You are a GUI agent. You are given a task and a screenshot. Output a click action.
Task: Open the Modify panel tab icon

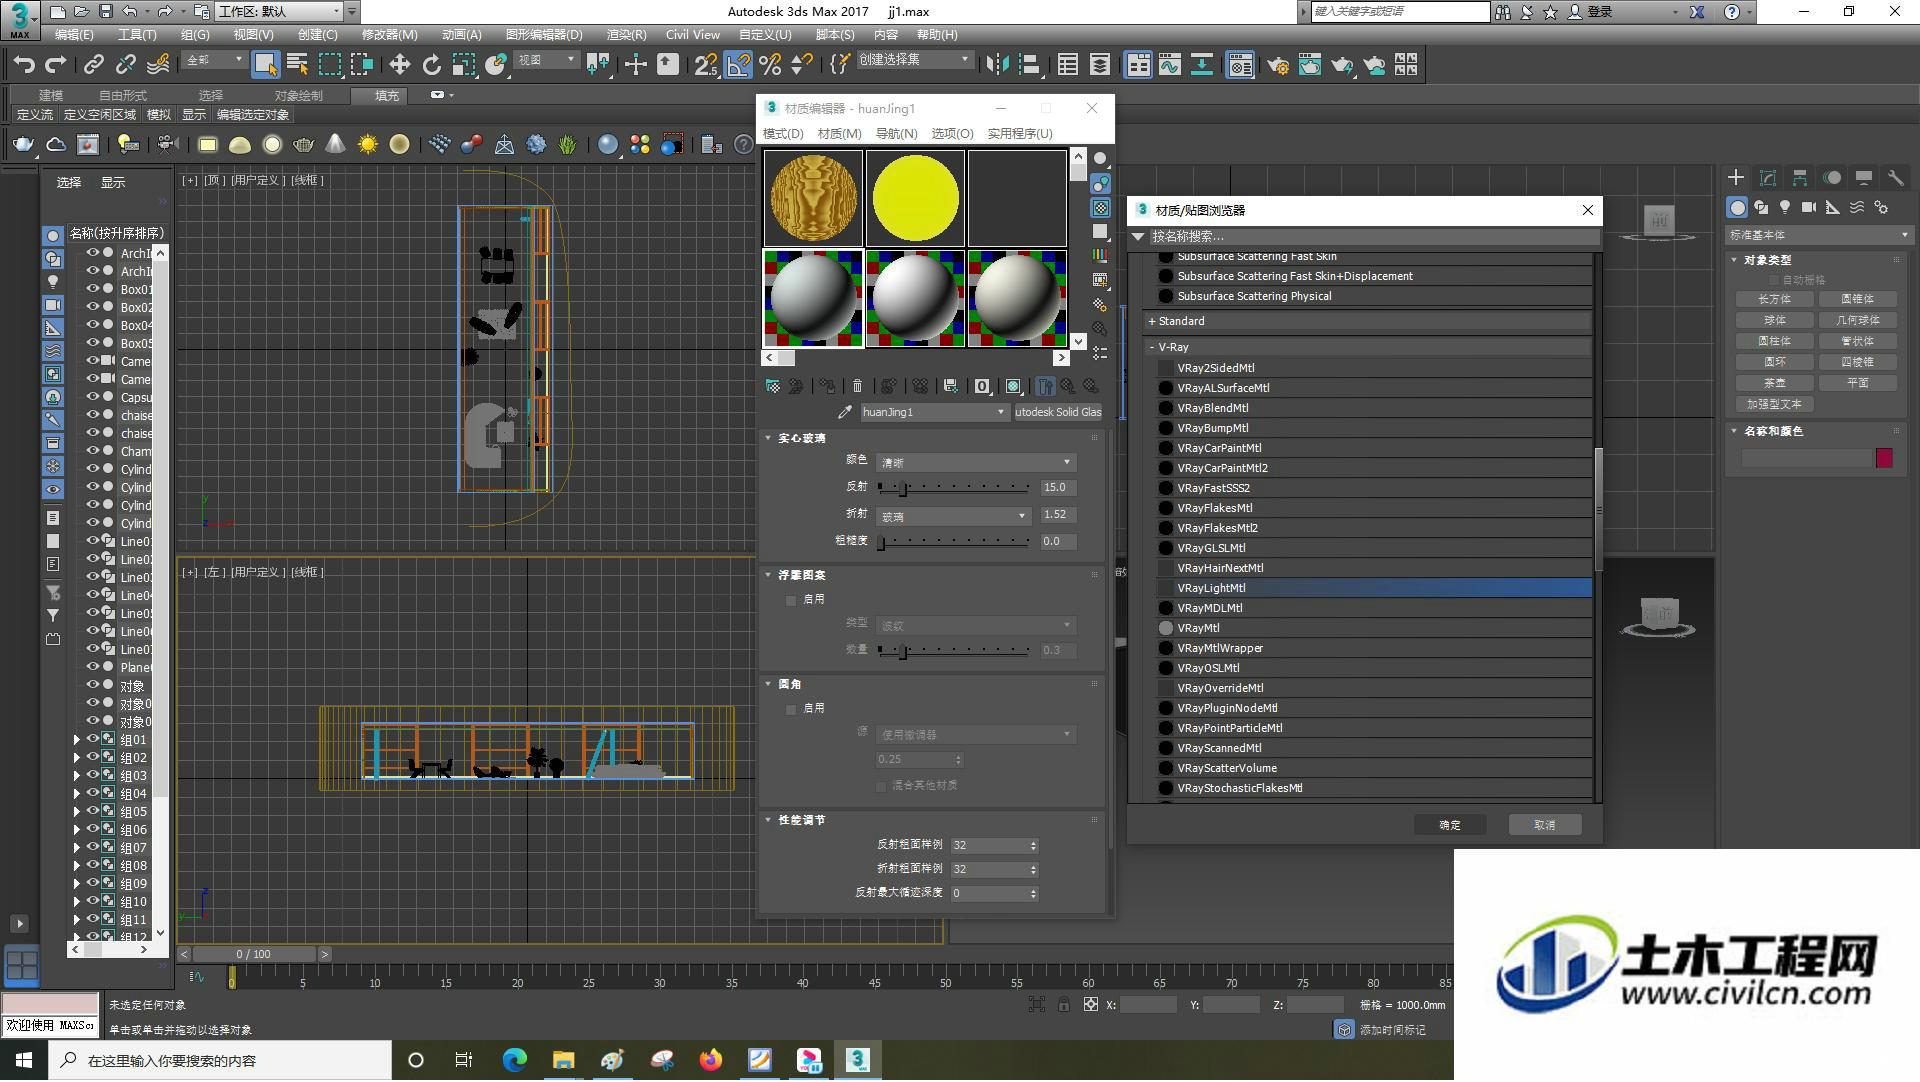1767,178
